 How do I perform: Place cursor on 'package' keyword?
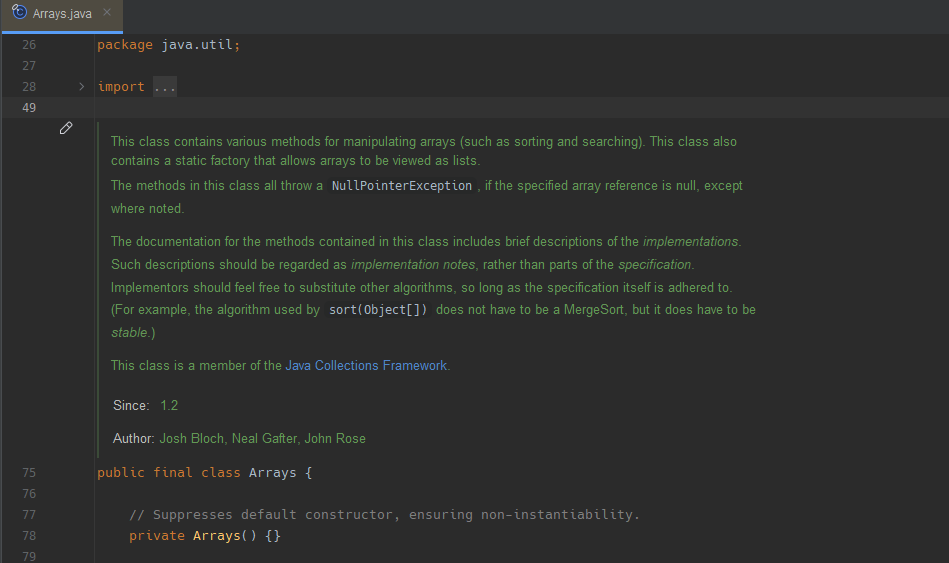coord(125,45)
